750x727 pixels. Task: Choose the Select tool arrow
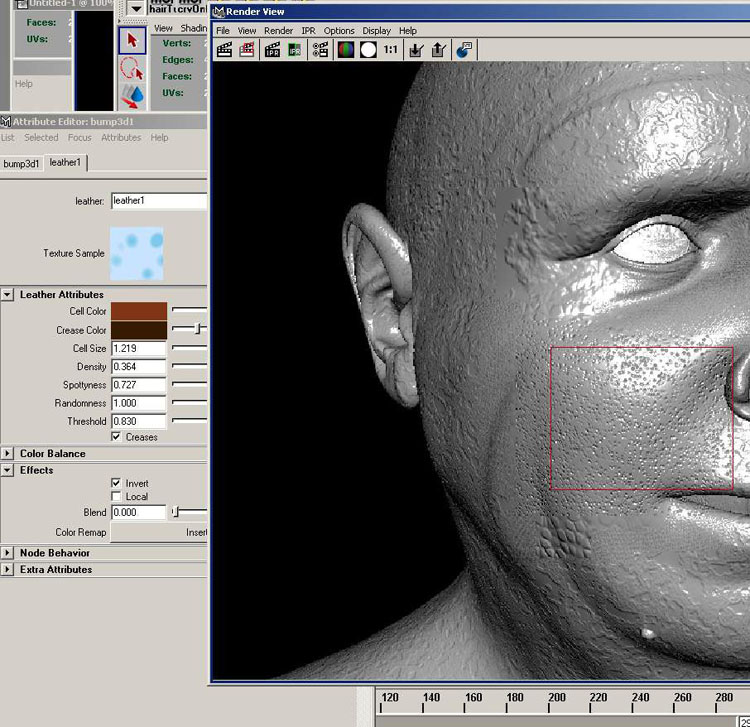coord(131,40)
